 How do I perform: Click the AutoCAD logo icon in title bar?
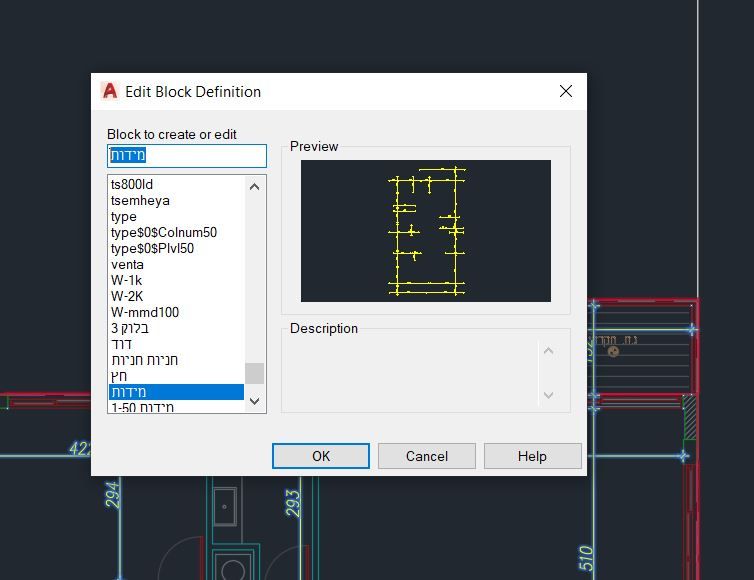click(110, 90)
